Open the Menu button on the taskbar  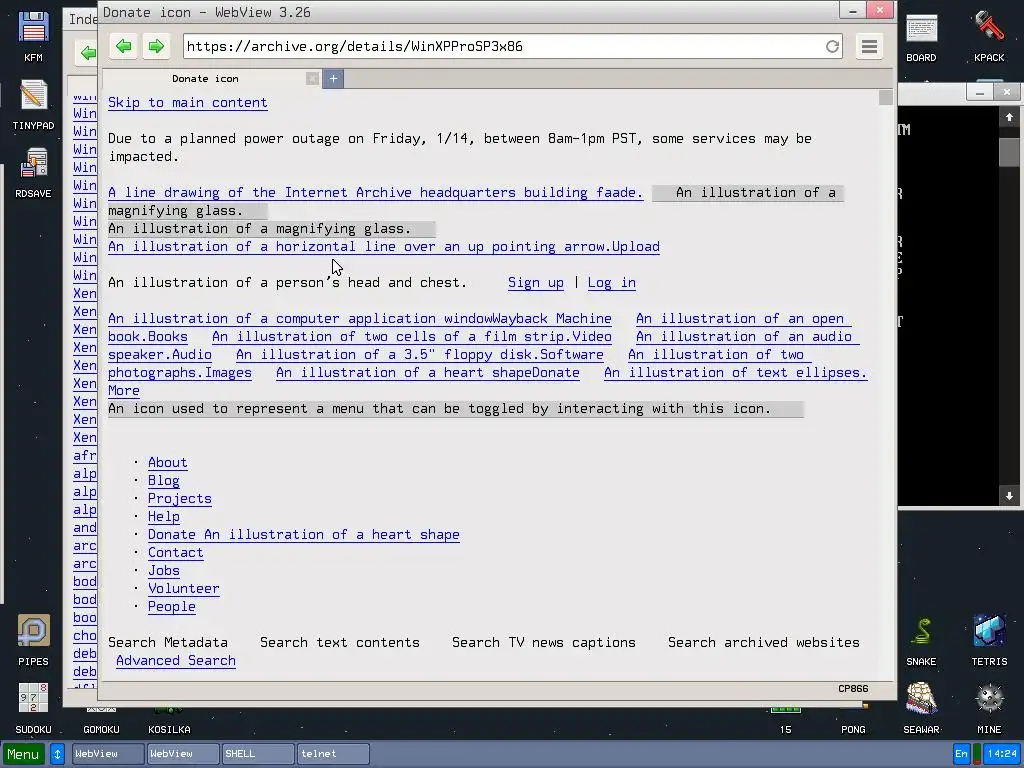pyautogui.click(x=24, y=754)
